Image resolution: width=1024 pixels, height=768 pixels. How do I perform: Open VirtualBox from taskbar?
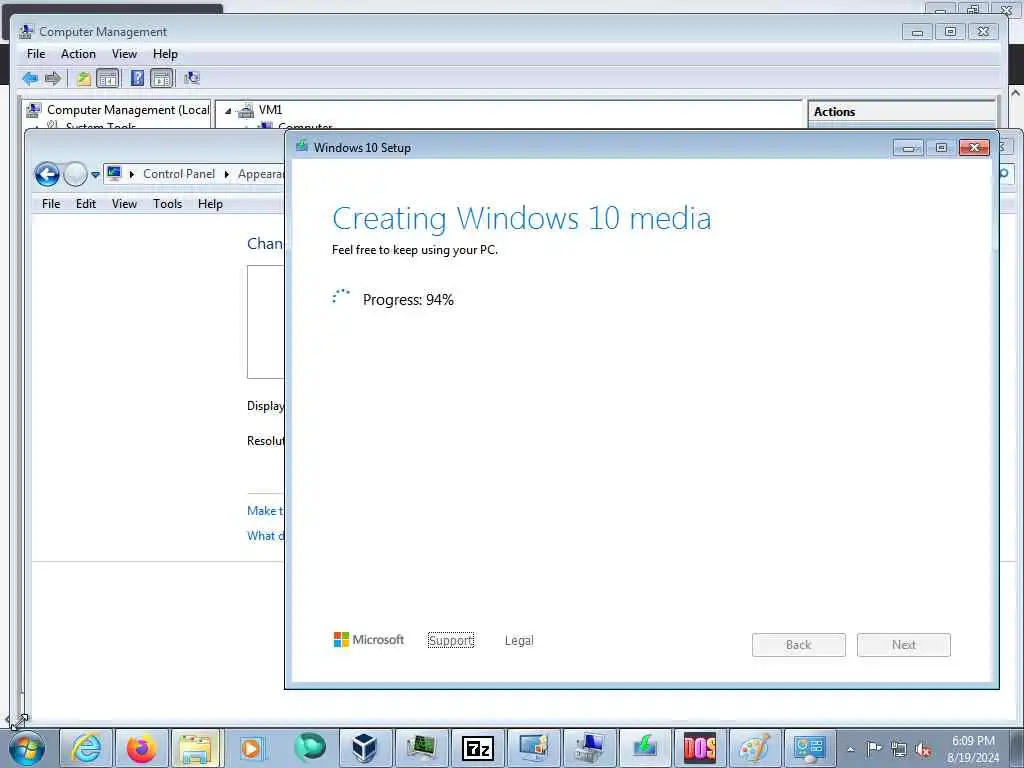coord(364,748)
